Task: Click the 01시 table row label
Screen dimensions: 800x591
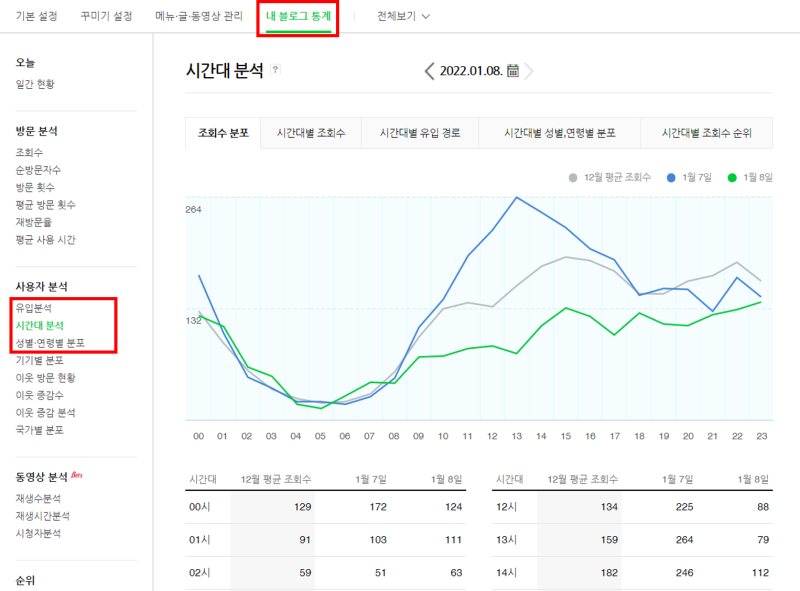Action: click(x=199, y=539)
